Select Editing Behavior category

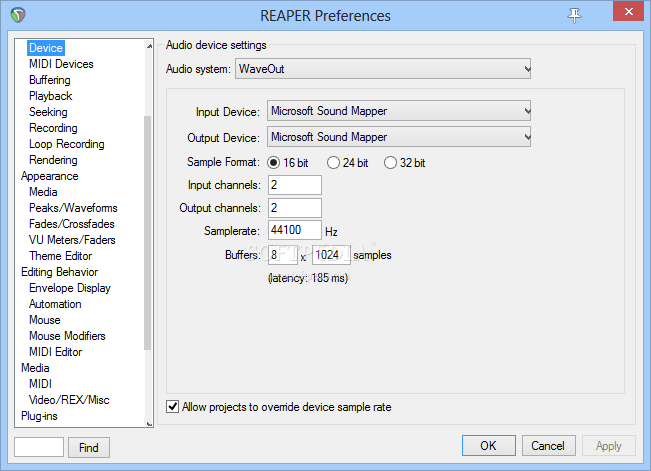(x=59, y=272)
